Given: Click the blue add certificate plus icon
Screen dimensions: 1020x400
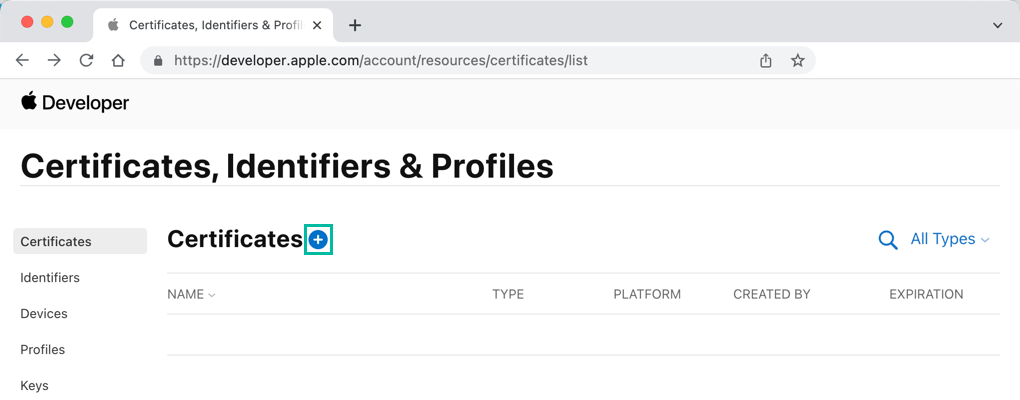Looking at the screenshot, I should click(318, 240).
